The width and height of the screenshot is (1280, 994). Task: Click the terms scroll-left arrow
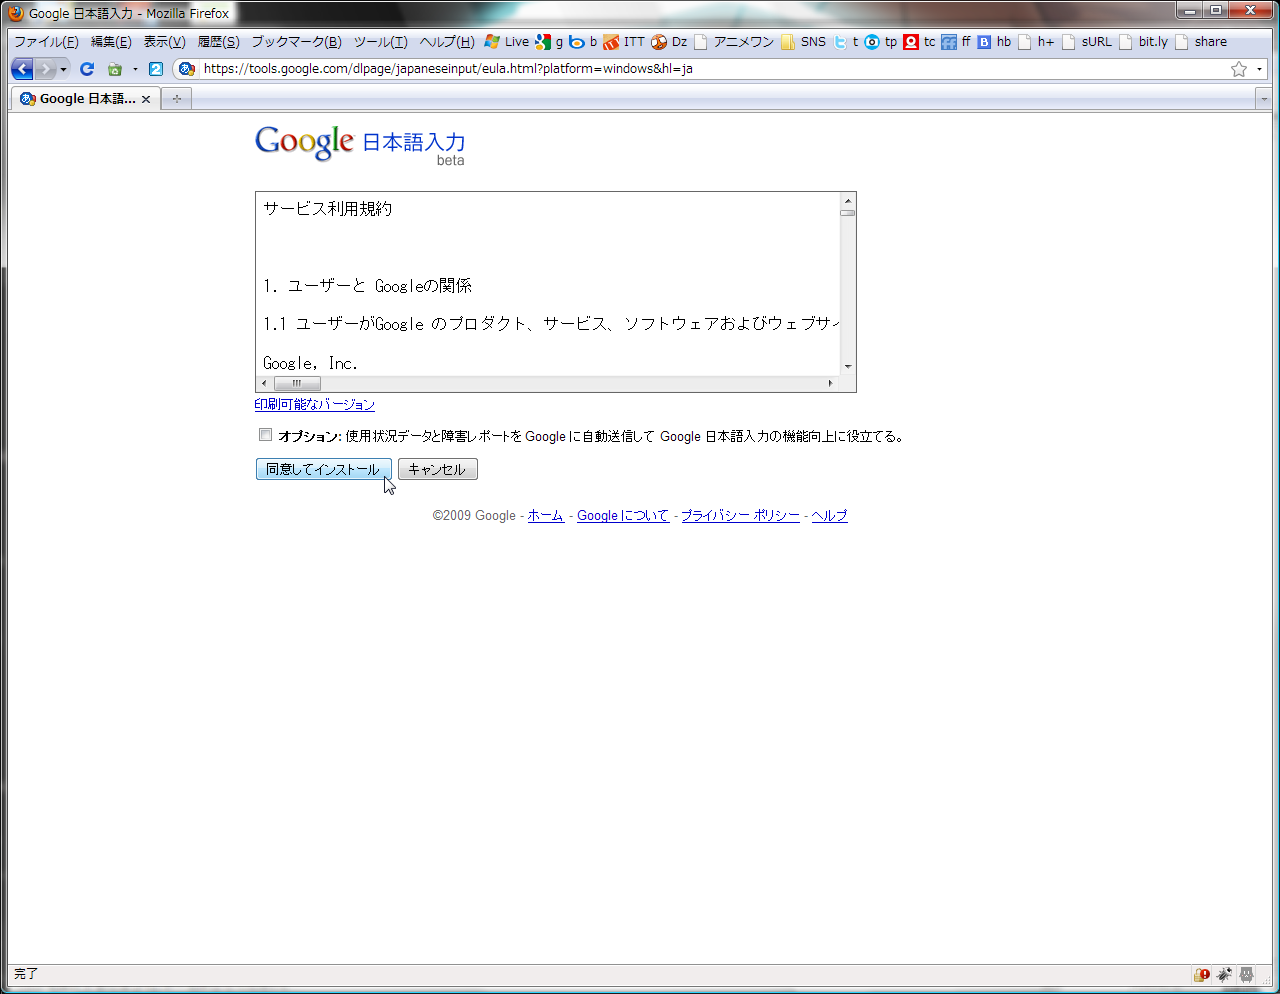(264, 384)
